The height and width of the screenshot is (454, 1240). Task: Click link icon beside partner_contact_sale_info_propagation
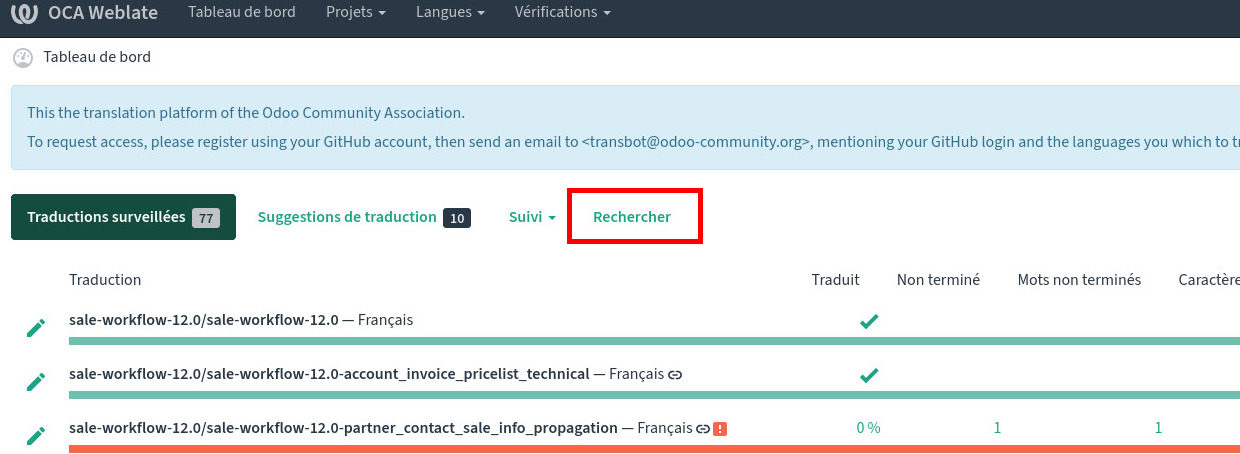point(703,429)
